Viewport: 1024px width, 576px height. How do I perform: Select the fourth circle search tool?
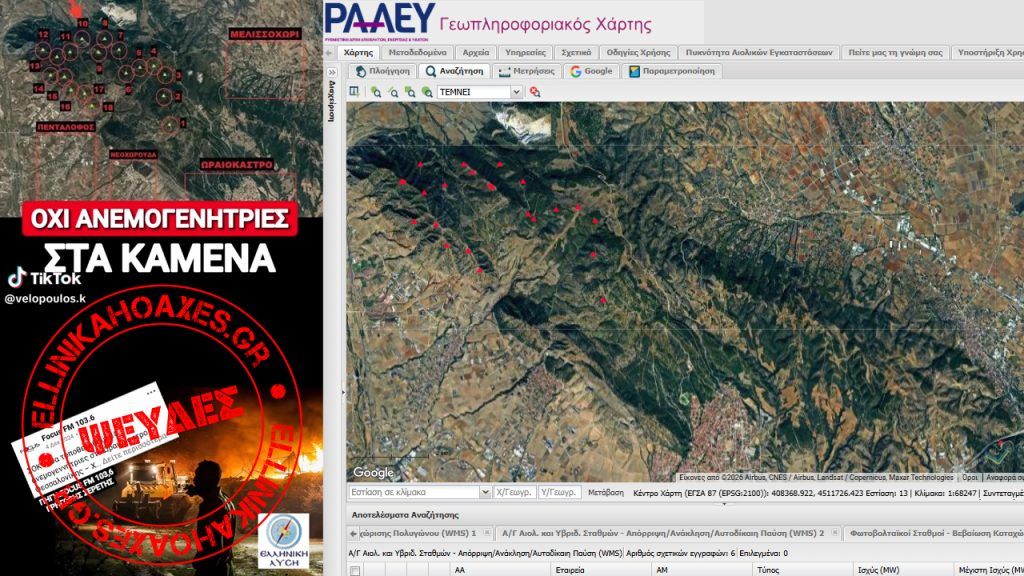(x=427, y=92)
